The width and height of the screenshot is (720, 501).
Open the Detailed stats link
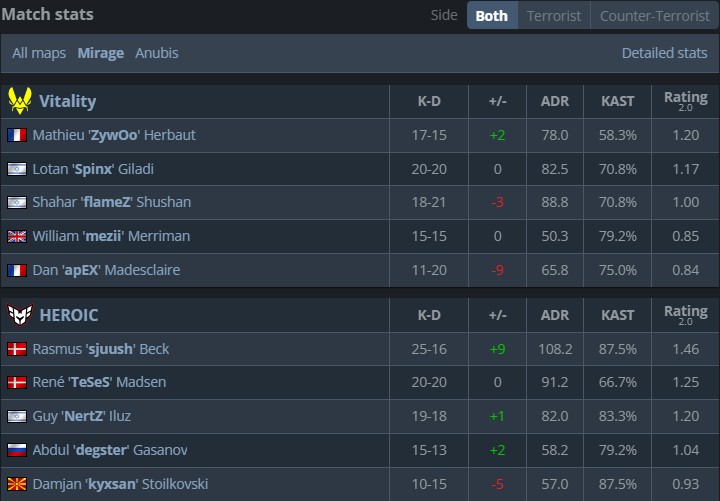tap(664, 53)
